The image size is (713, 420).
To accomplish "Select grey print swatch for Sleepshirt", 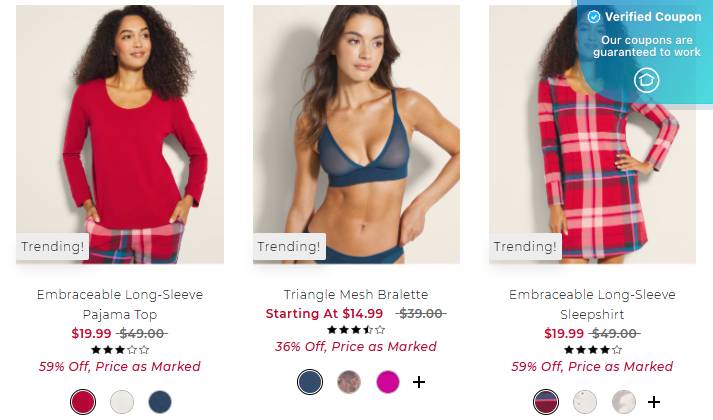I will point(623,402).
